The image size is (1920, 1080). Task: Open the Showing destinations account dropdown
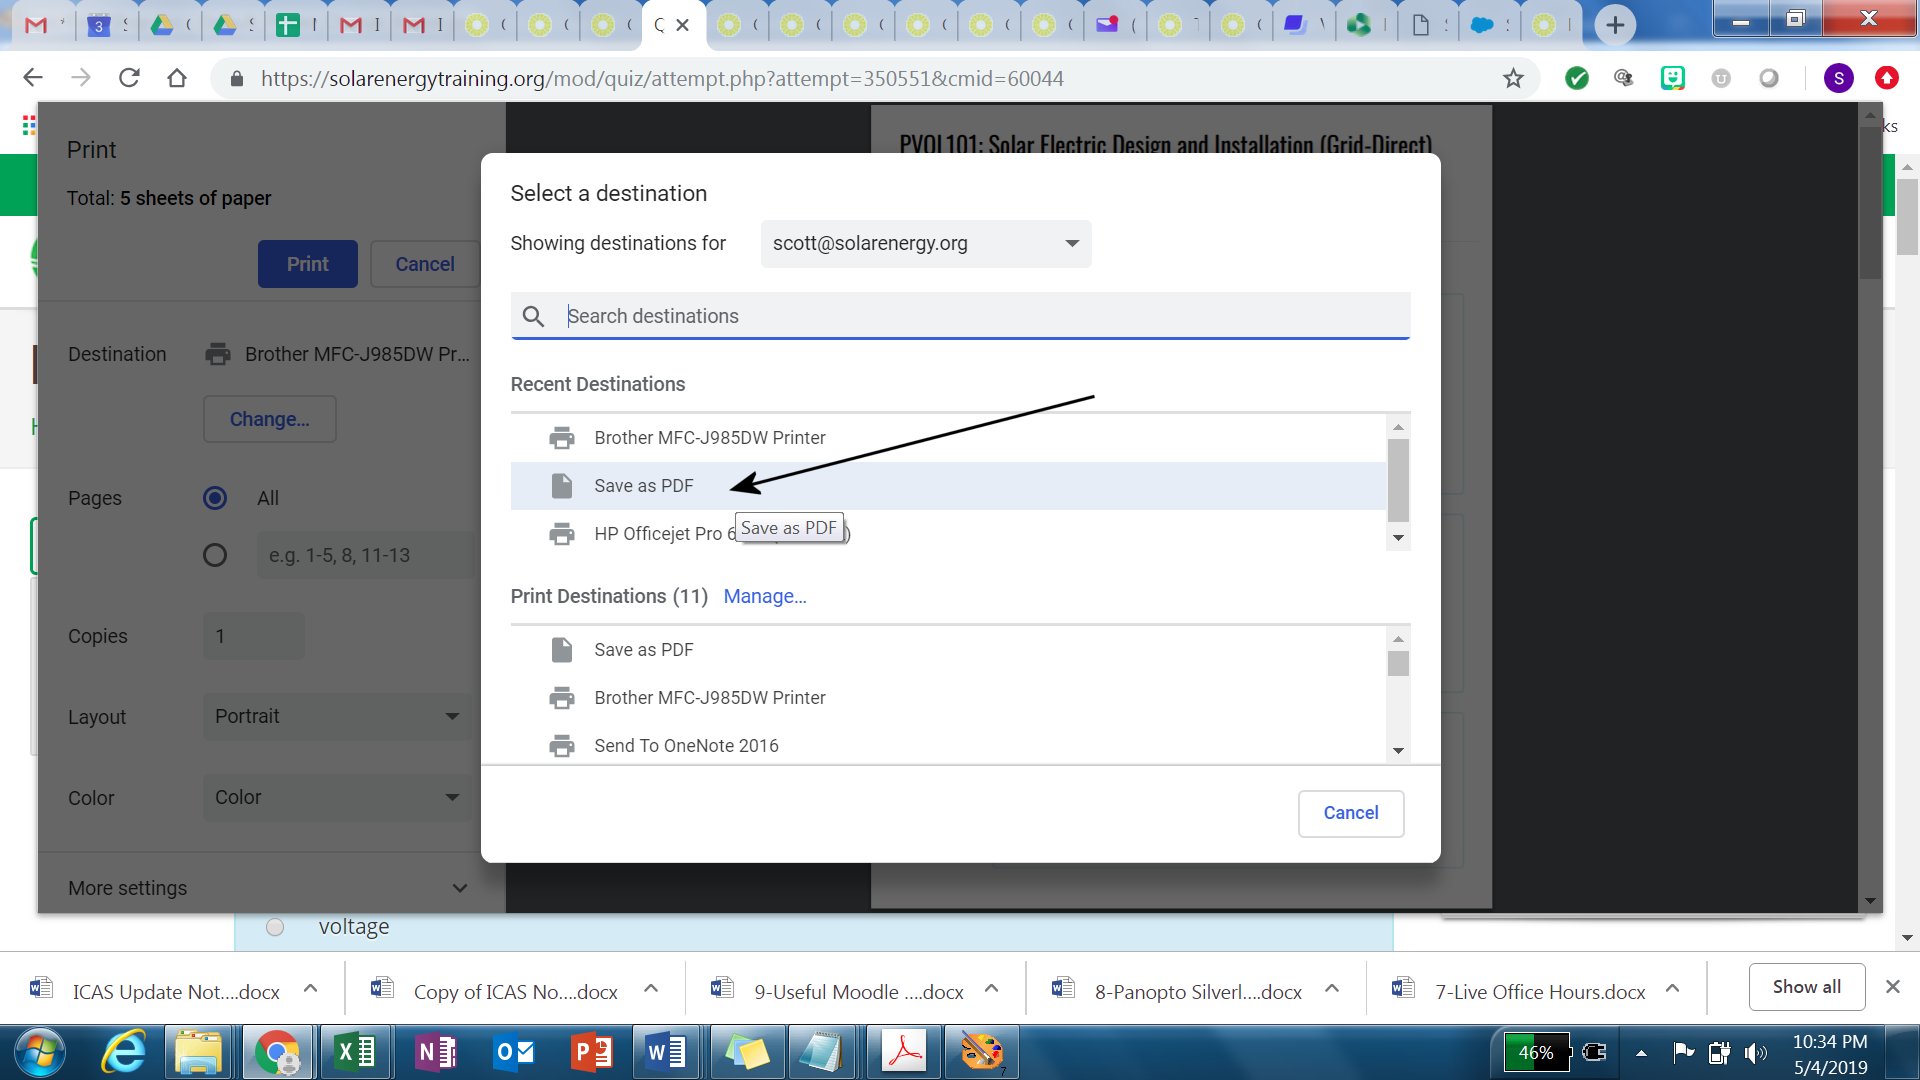pyautogui.click(x=925, y=243)
